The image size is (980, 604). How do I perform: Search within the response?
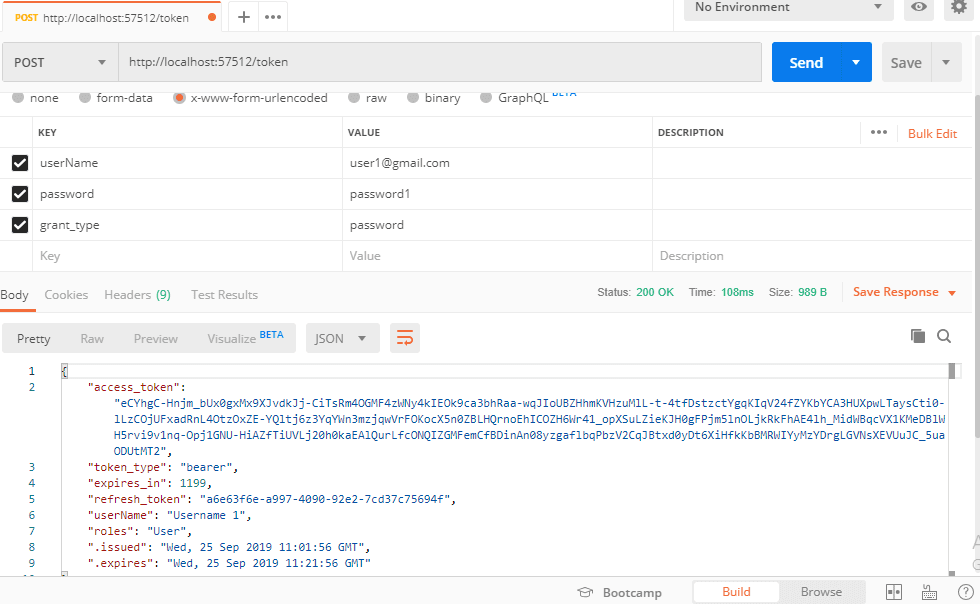pyautogui.click(x=944, y=337)
